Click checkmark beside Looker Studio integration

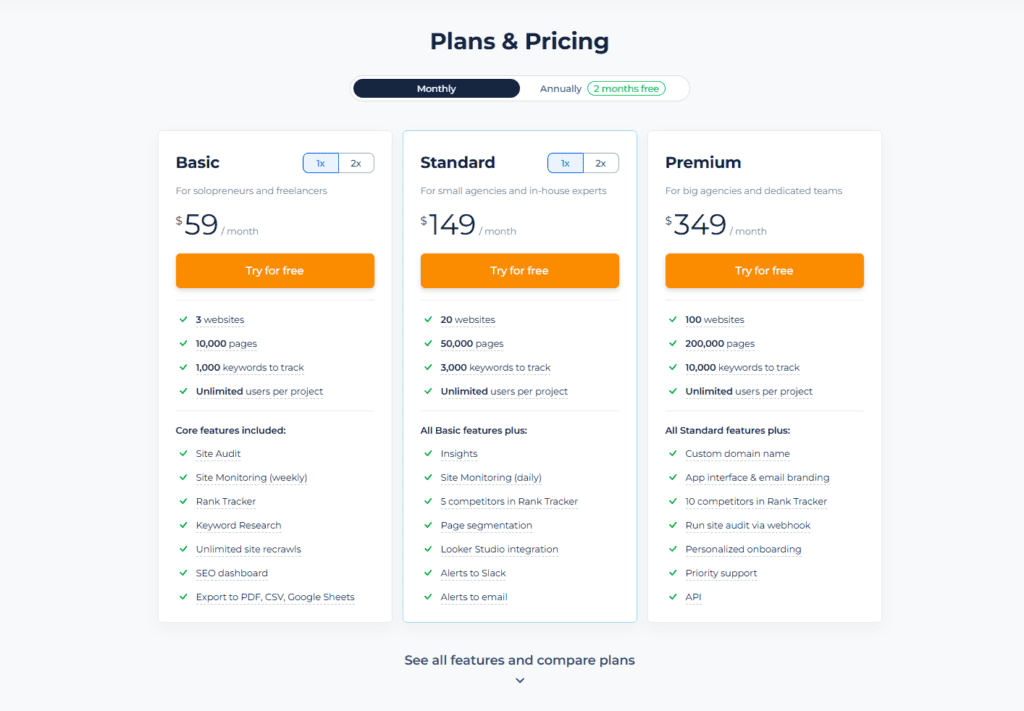tap(428, 549)
